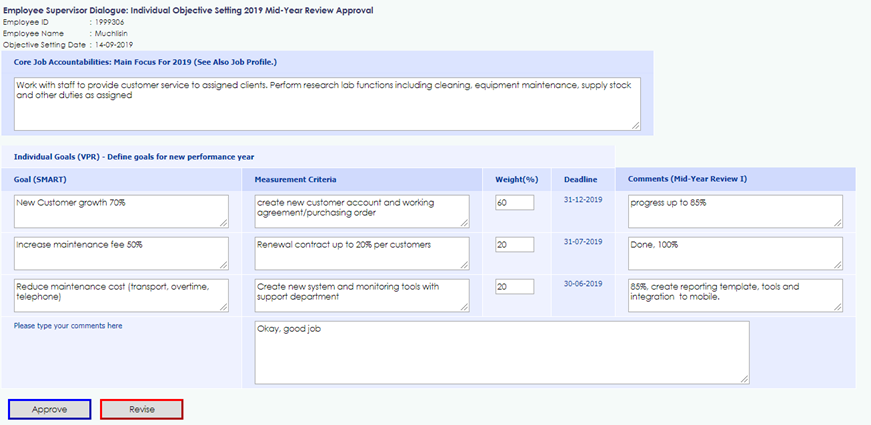Click the Approve button
The width and height of the screenshot is (871, 425).
pos(50,409)
